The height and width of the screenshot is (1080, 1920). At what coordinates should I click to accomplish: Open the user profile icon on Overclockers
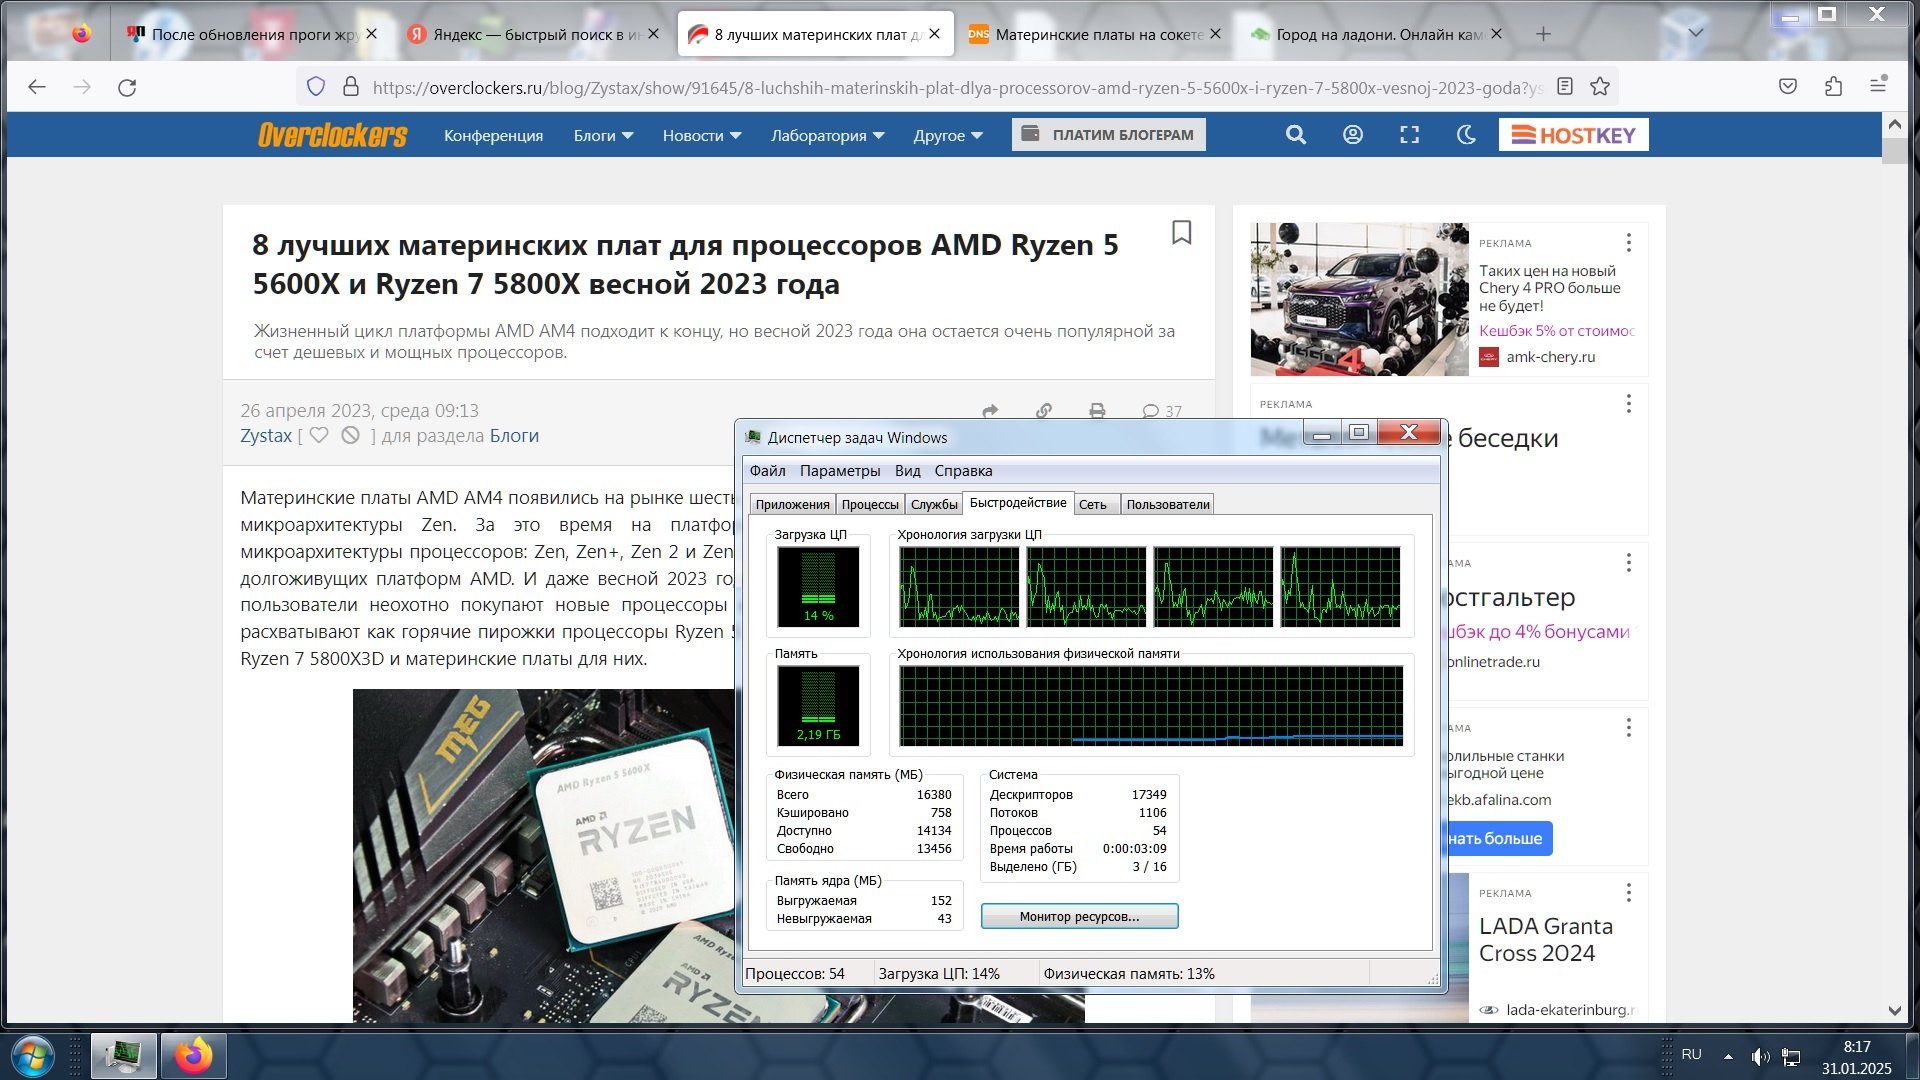[1353, 135]
